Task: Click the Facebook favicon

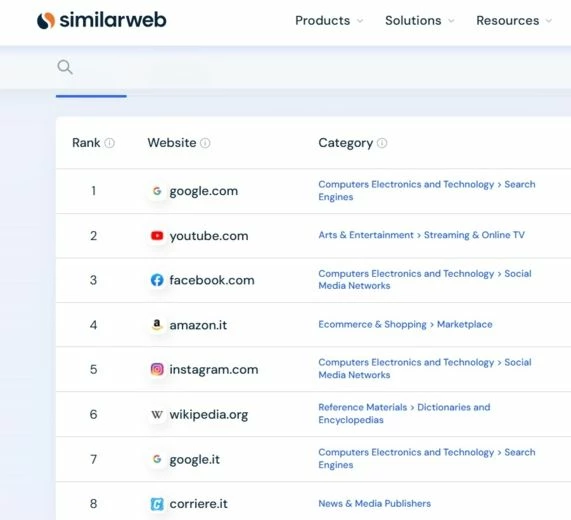Action: 157,280
